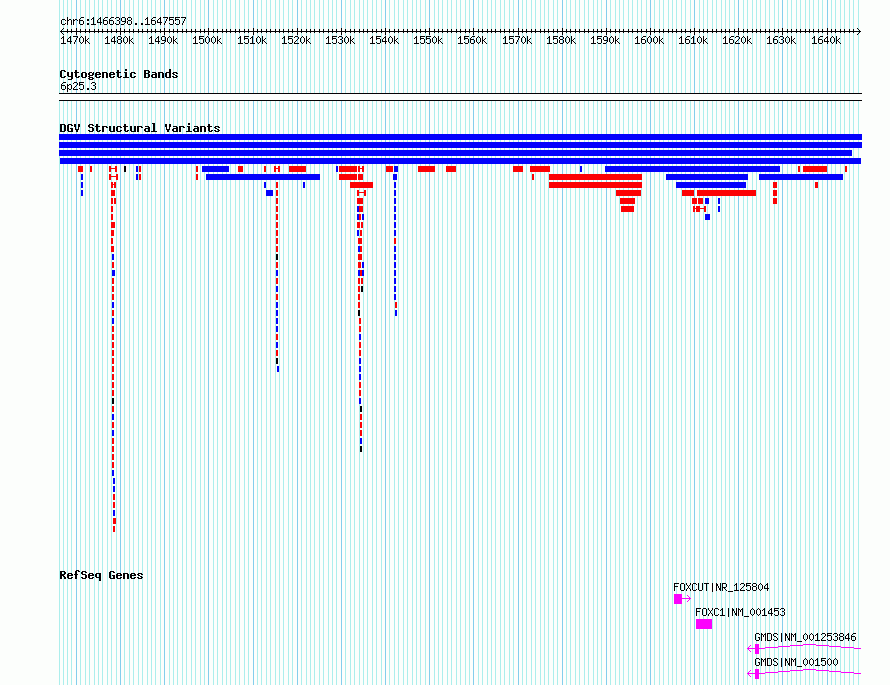Screen dimensions: 890x685
Task: Click bottom variant of 1516k column
Action: pyautogui.click(x=278, y=369)
